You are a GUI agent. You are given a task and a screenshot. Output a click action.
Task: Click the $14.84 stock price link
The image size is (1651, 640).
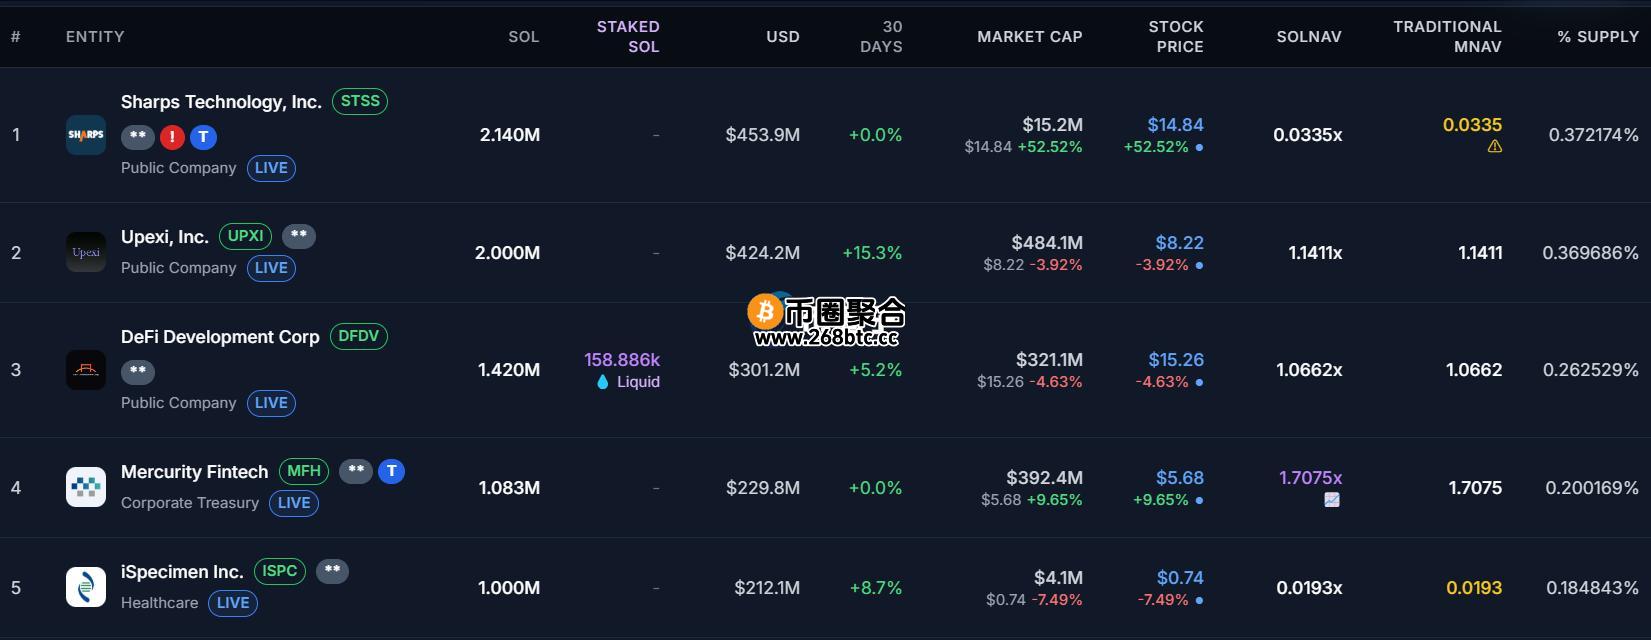[1176, 125]
